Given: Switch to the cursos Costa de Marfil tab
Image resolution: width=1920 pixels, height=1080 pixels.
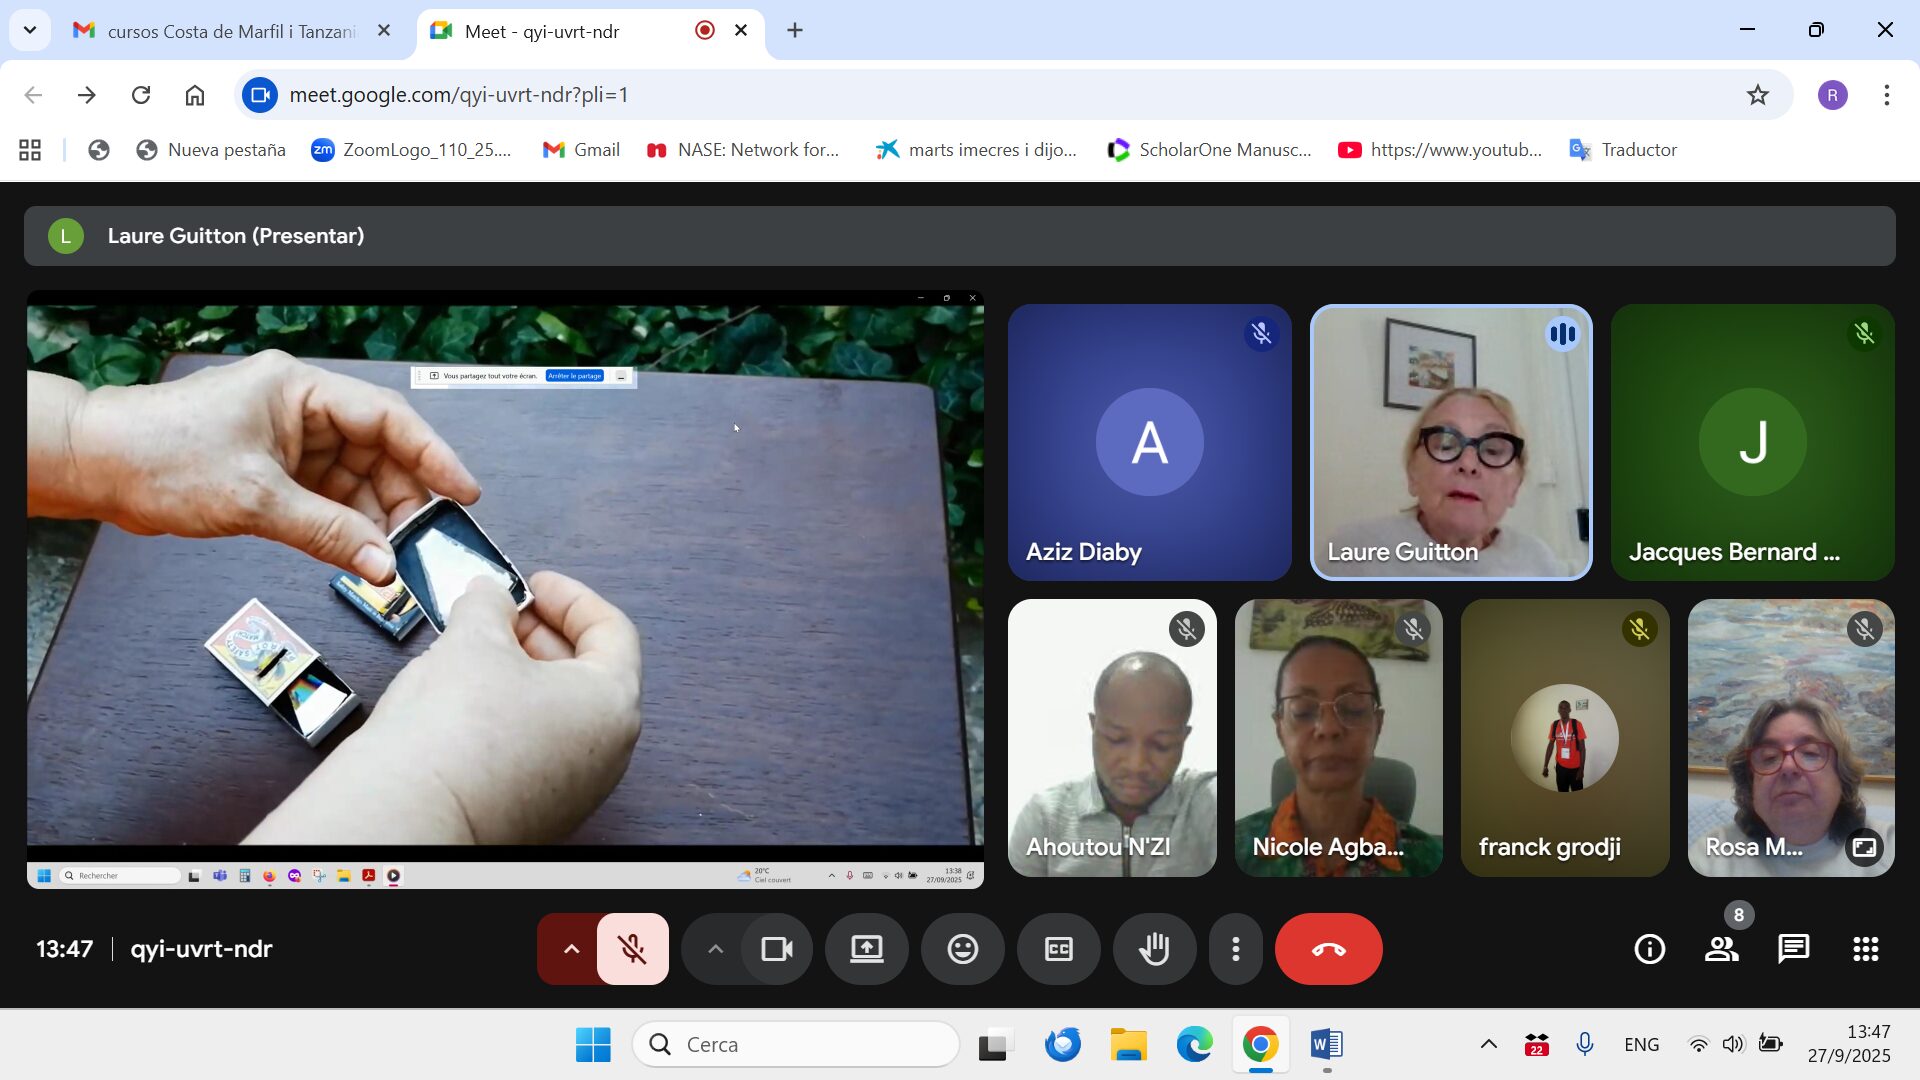Looking at the screenshot, I should 230,31.
